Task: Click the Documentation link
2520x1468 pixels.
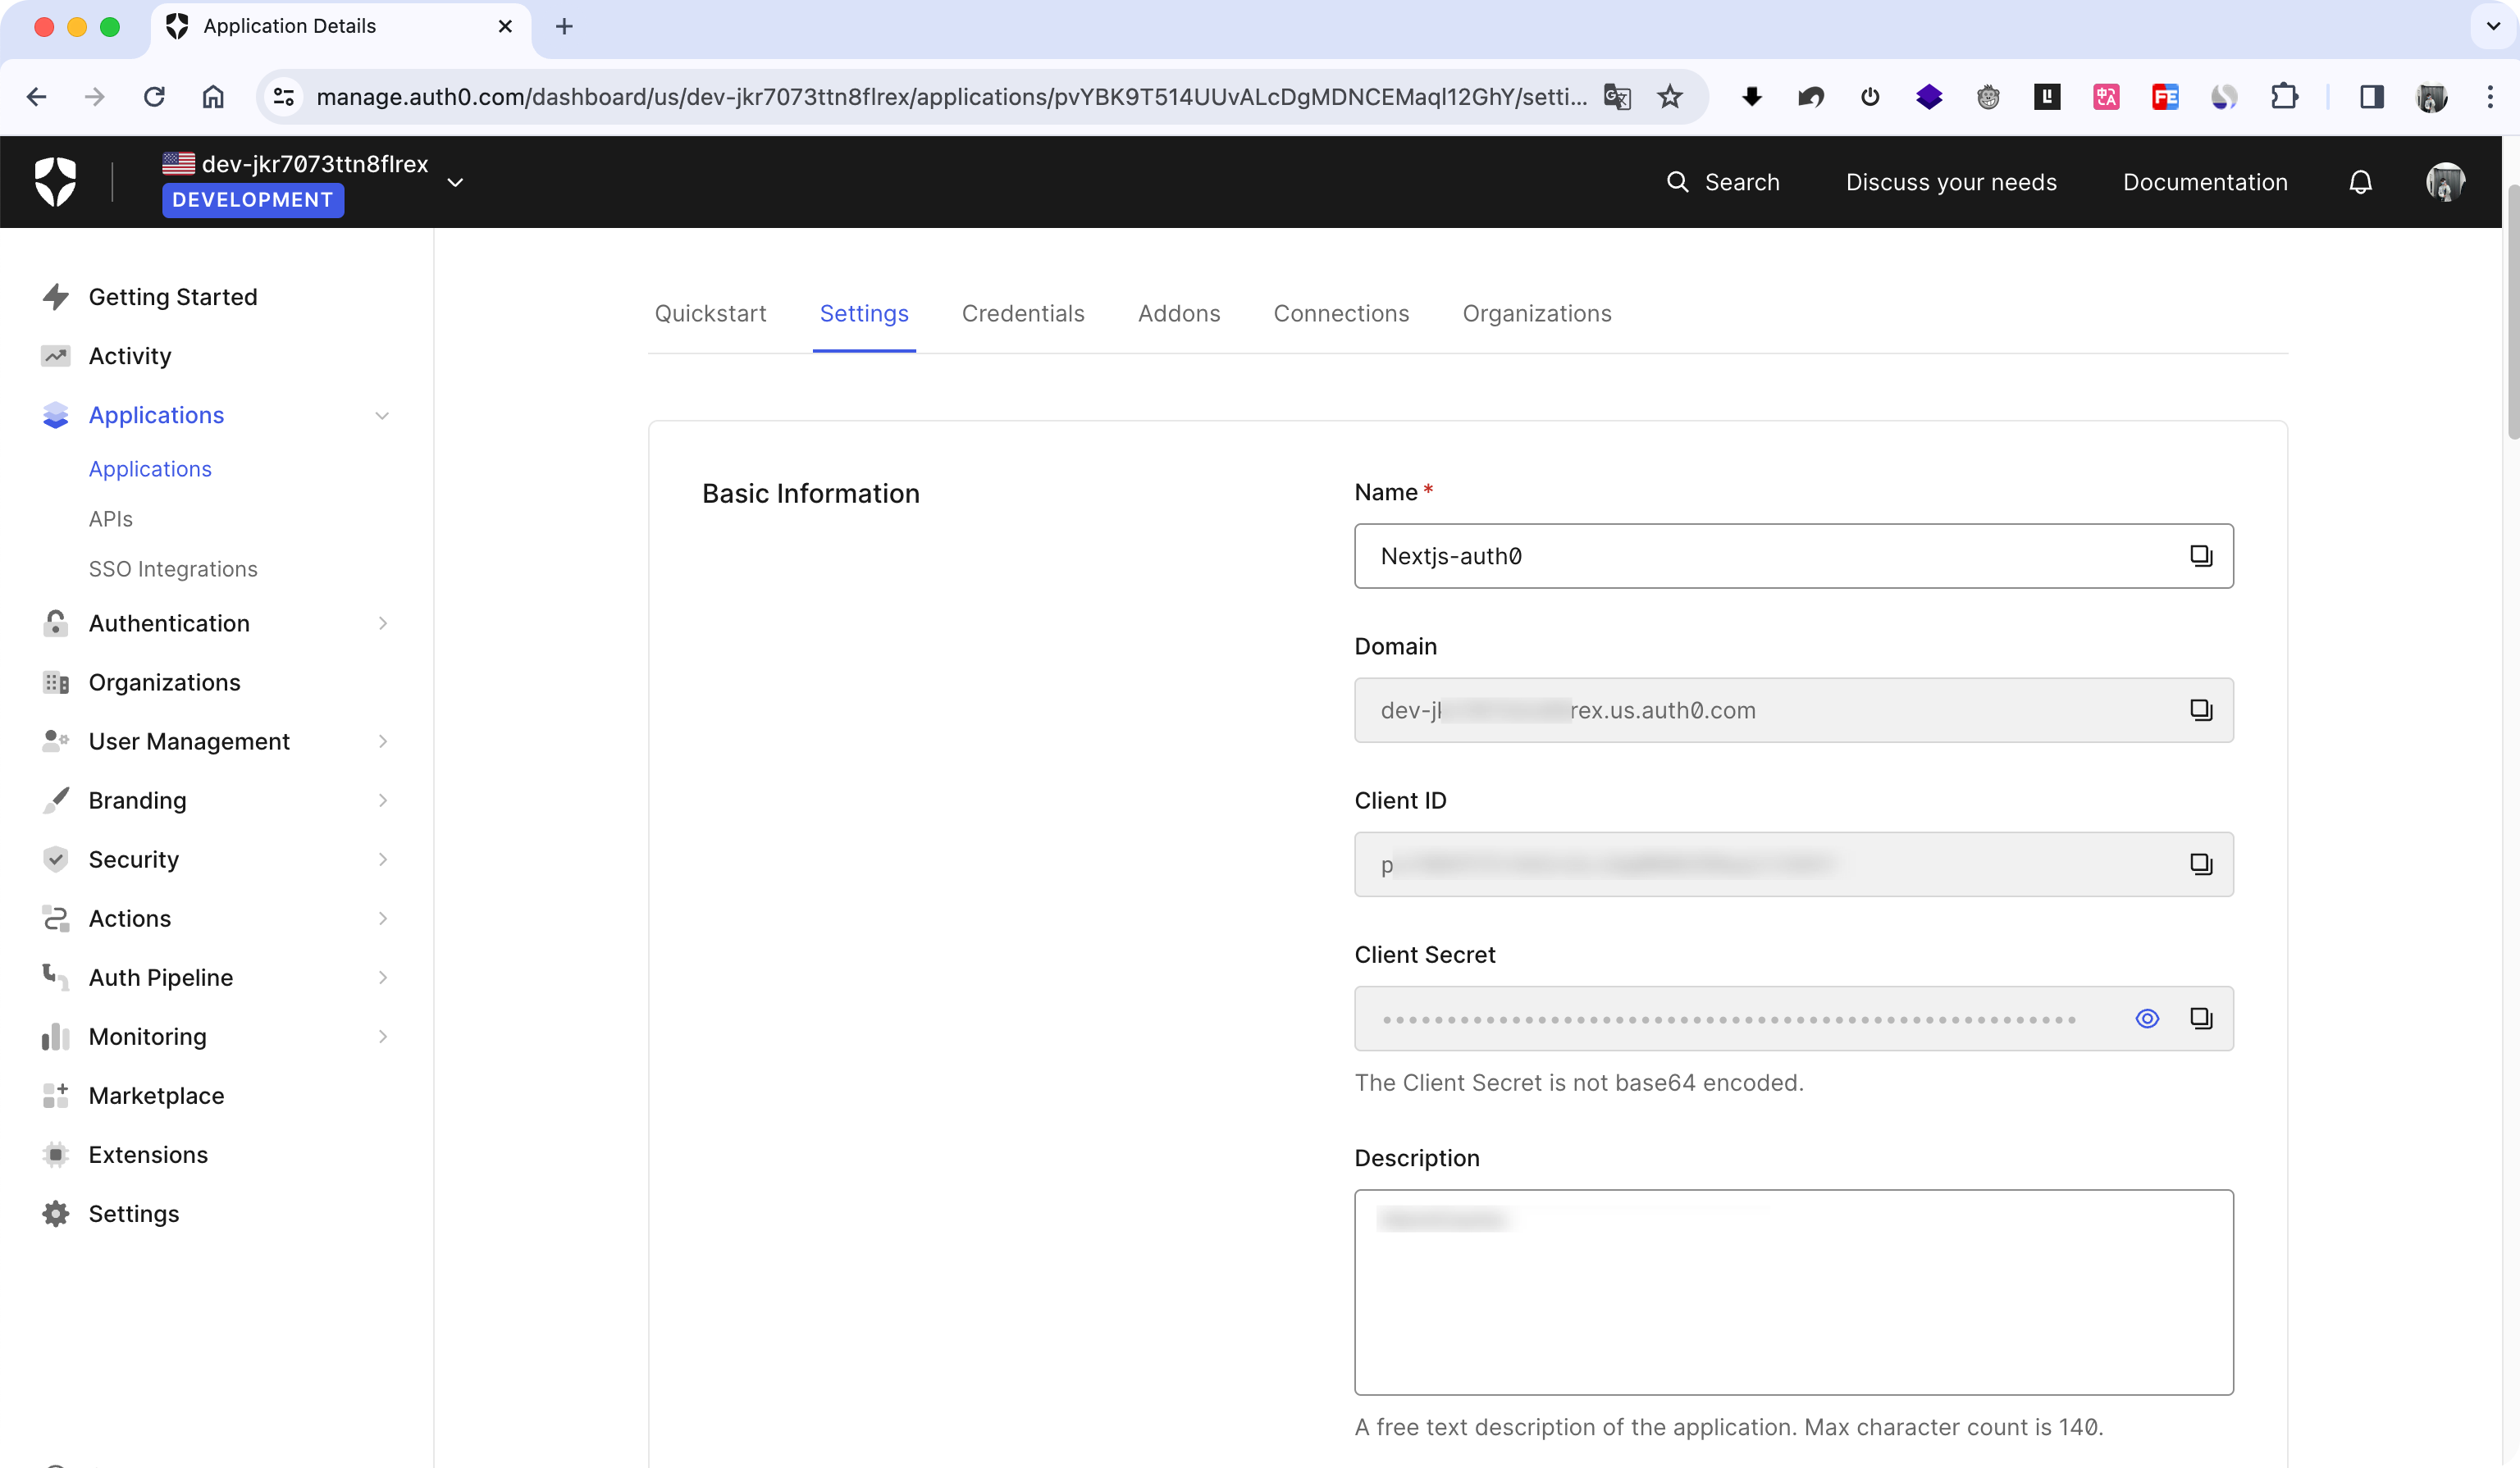Action: (2204, 181)
